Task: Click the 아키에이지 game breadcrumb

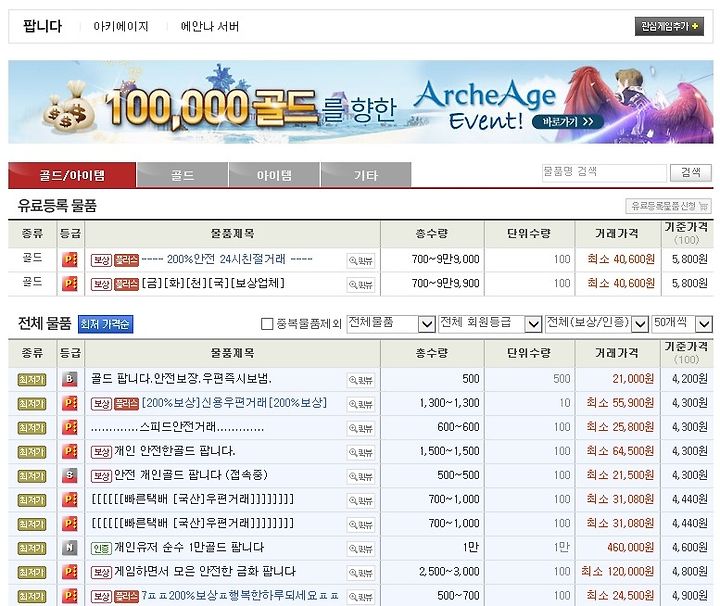Action: (121, 27)
